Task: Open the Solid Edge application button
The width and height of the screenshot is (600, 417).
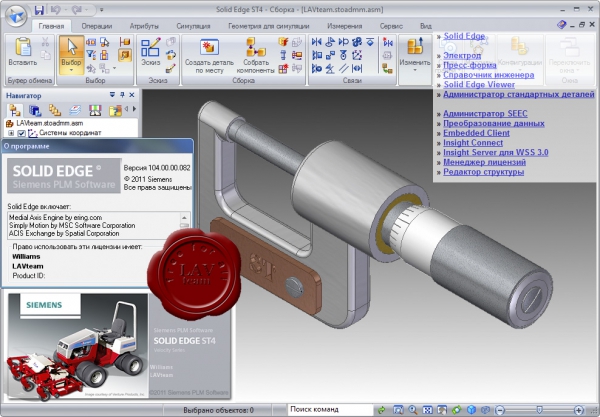Action: click(16, 16)
